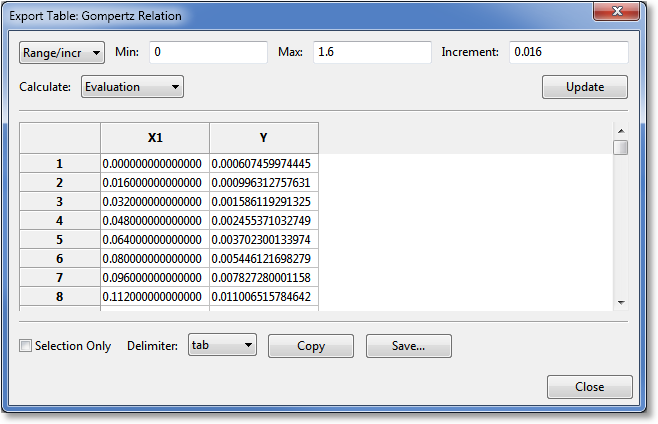Select row header 1

tap(60, 163)
